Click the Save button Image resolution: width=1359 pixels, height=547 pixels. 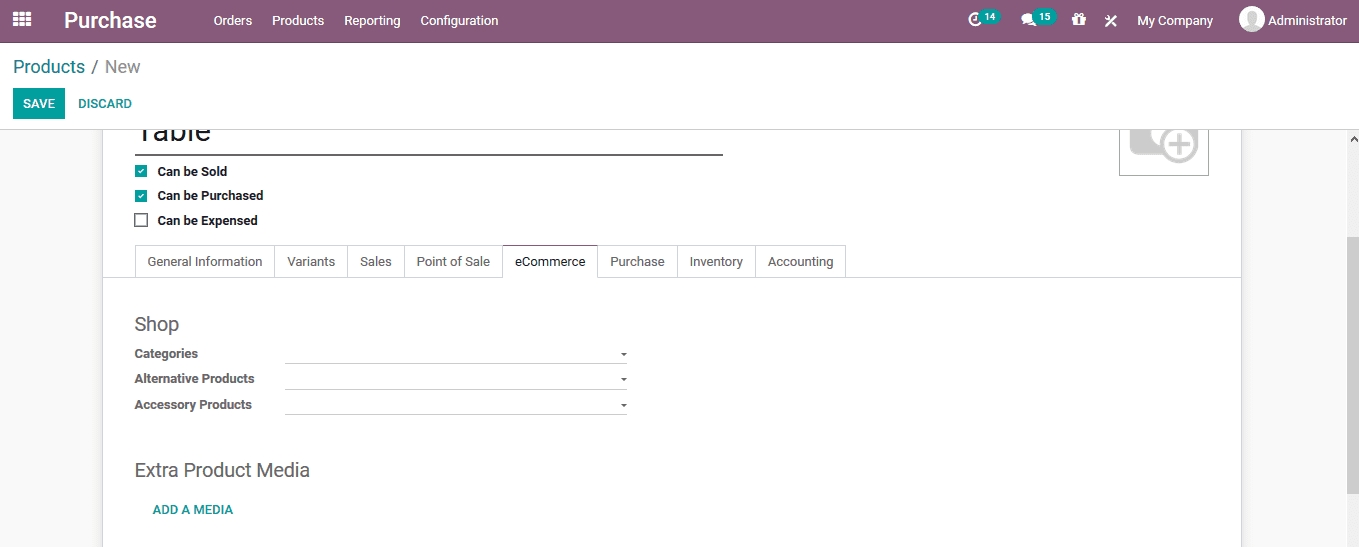click(x=39, y=104)
